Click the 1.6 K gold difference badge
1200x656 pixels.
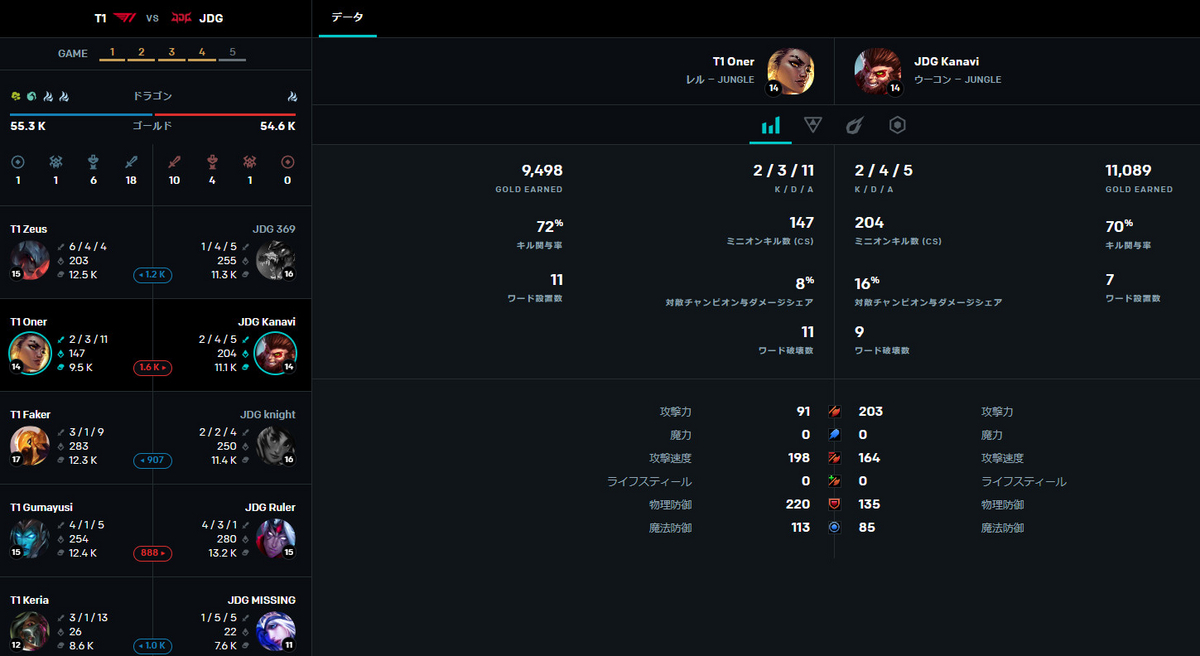click(x=153, y=368)
